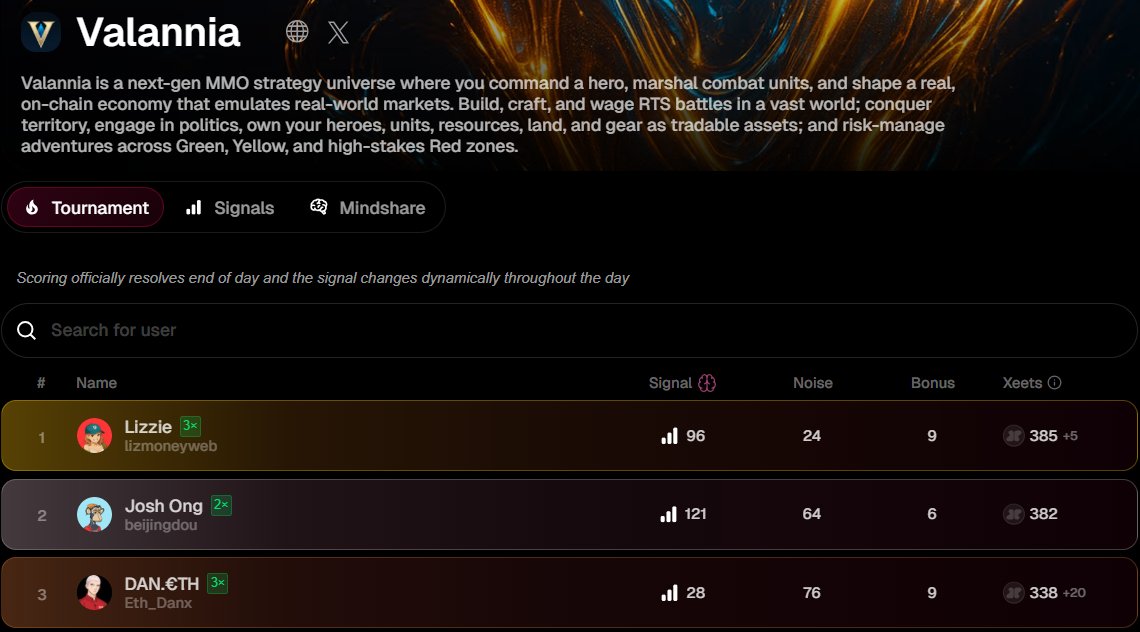Switch to the Mindshare tab
Screen dimensions: 1140x632
368,208
